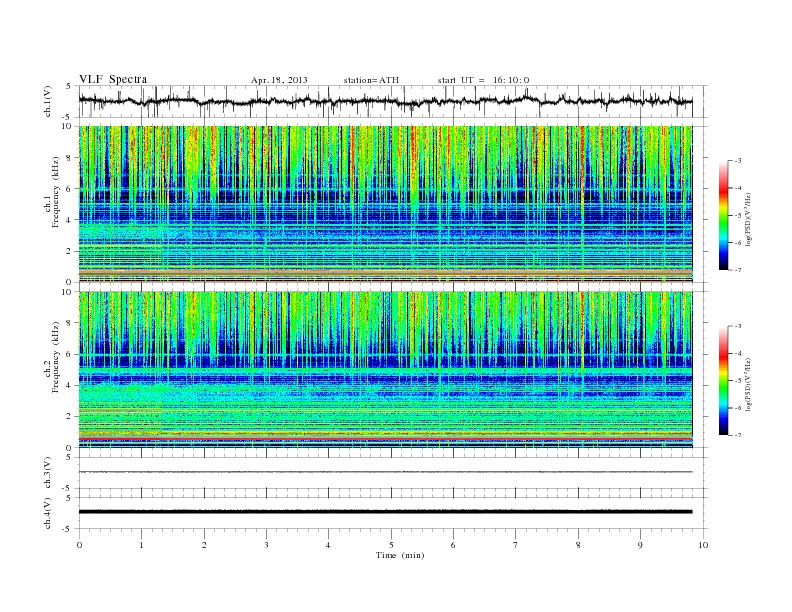
Task: Click the "2" tick on the time axis
Action: [x=204, y=545]
